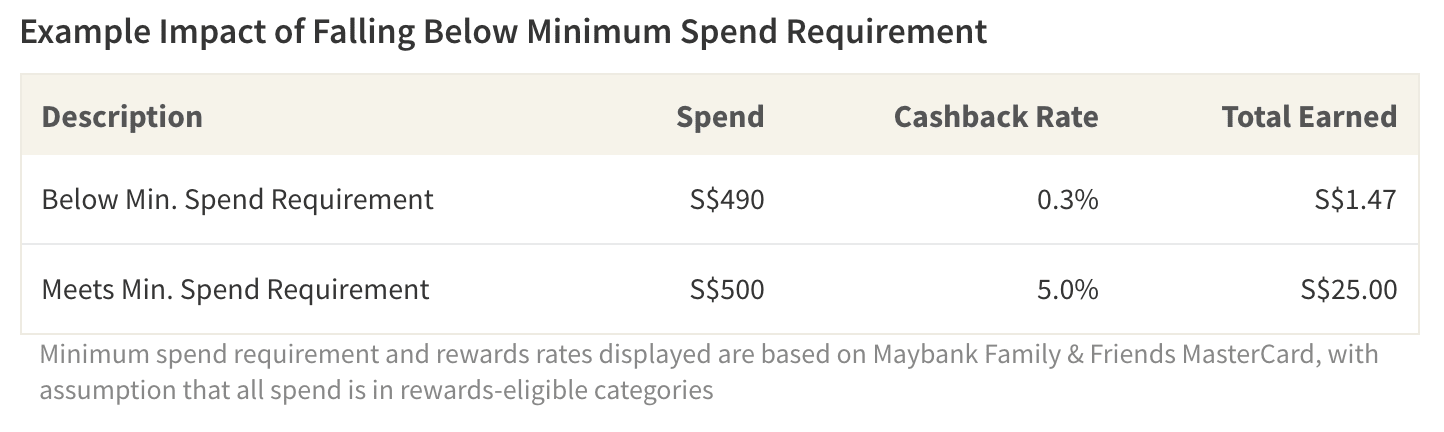
Task: Click the S$500 spend value
Action: pos(727,289)
